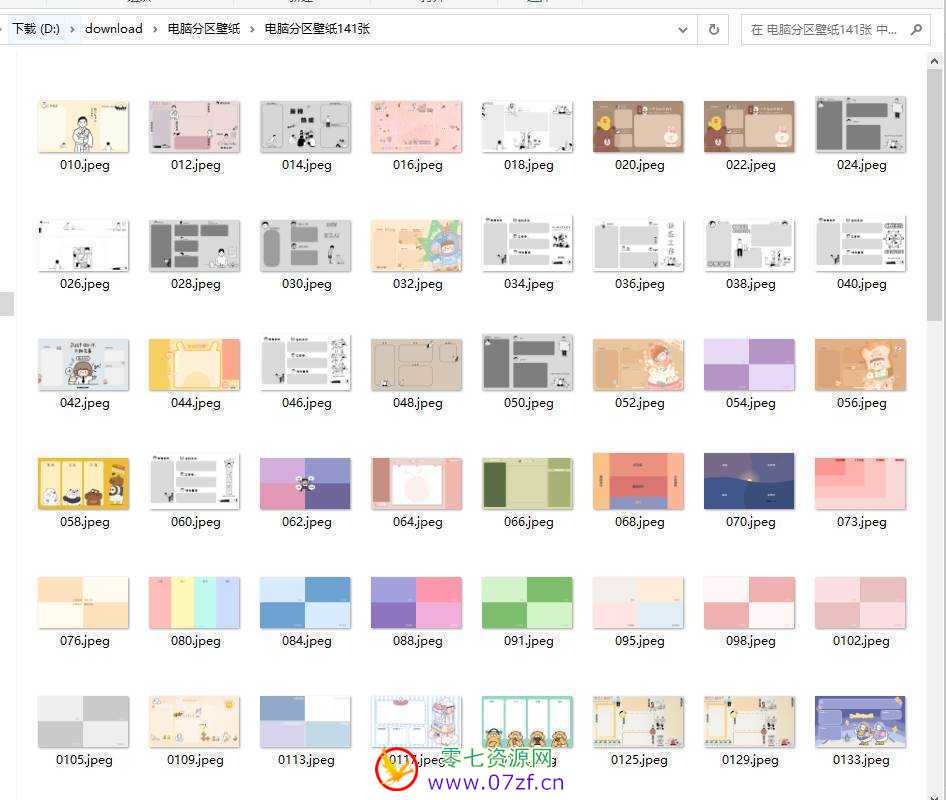
Task: Expand chevron after 'download' in breadcrumb
Action: click(x=155, y=30)
